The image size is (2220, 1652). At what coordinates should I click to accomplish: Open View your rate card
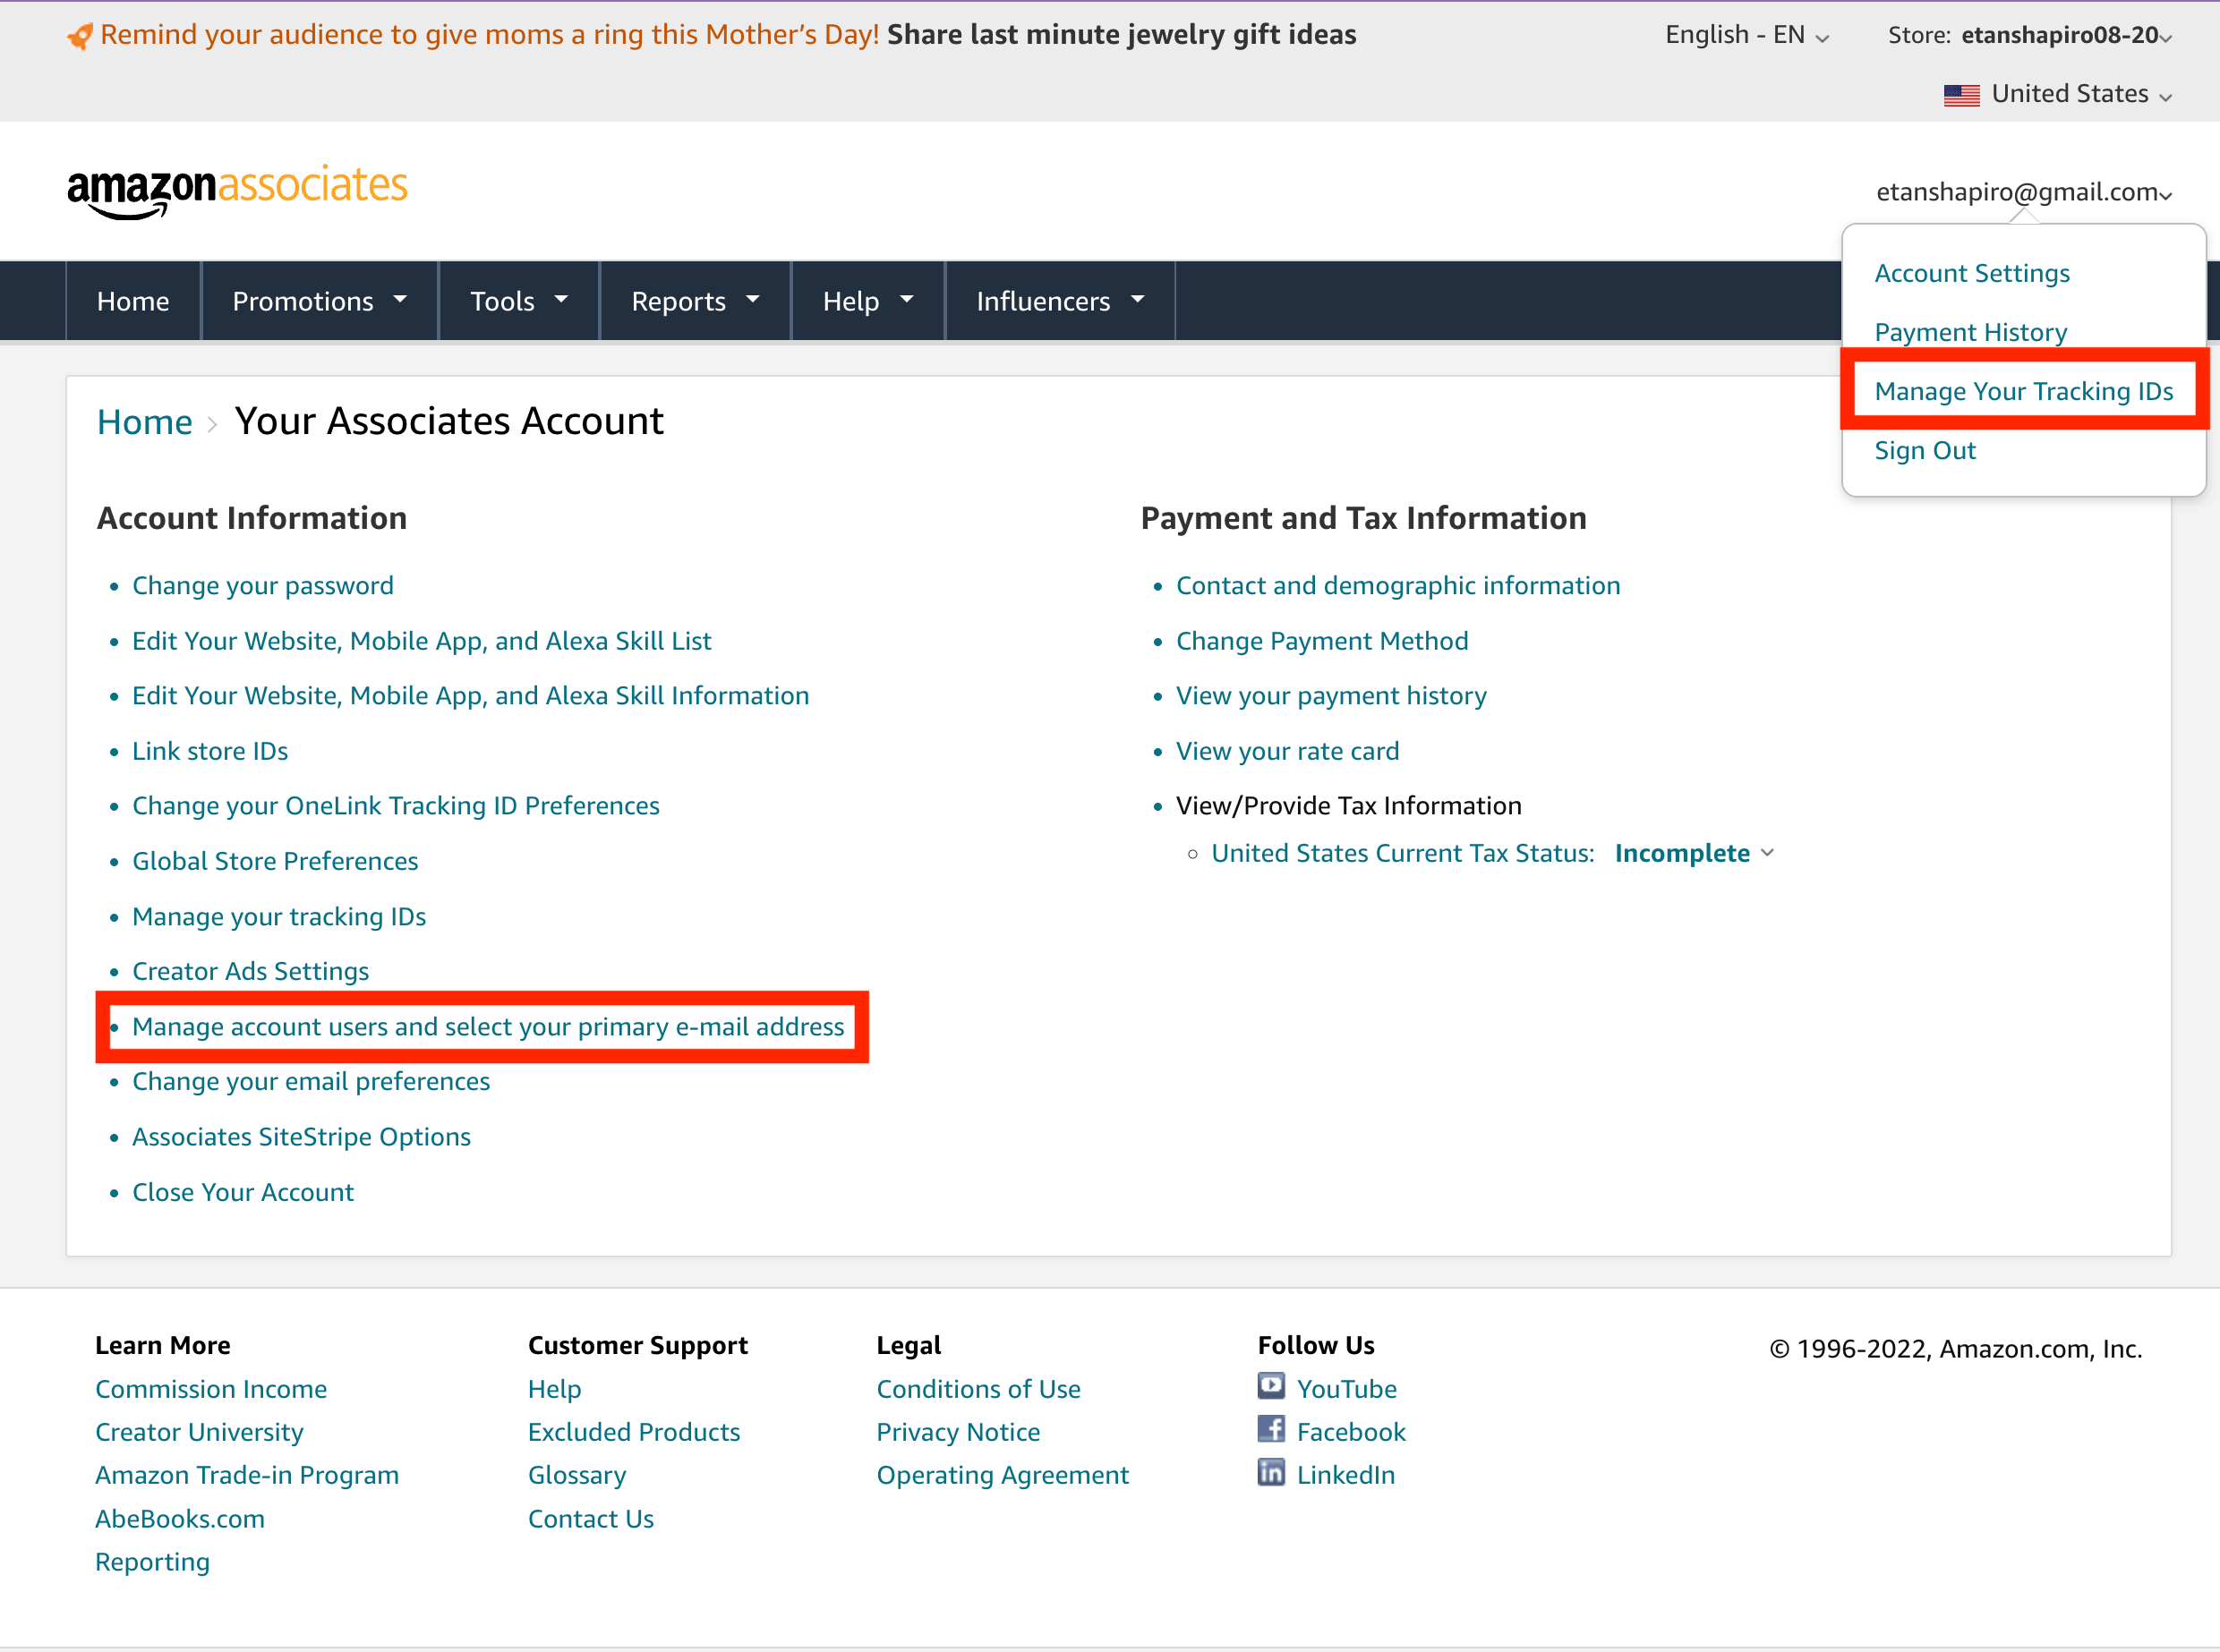pyautogui.click(x=1287, y=751)
